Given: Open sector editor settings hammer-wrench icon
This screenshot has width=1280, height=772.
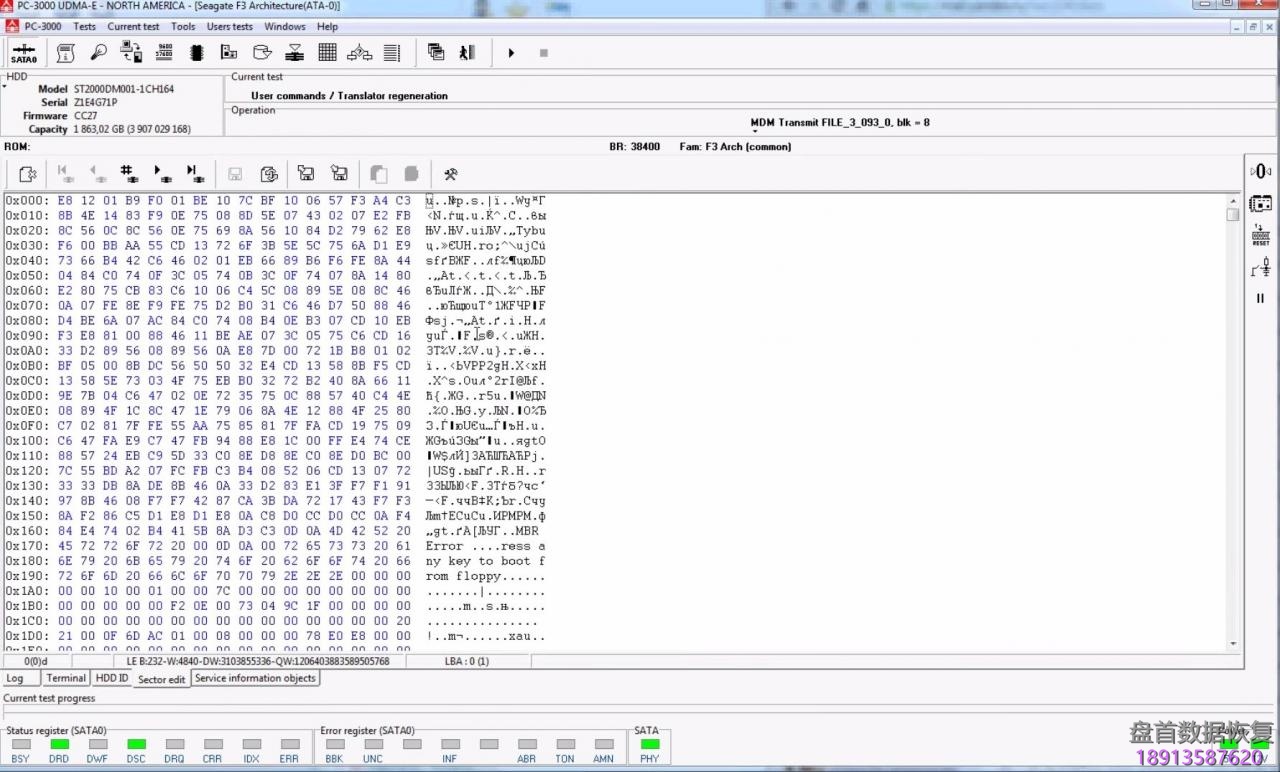Looking at the screenshot, I should (450, 173).
